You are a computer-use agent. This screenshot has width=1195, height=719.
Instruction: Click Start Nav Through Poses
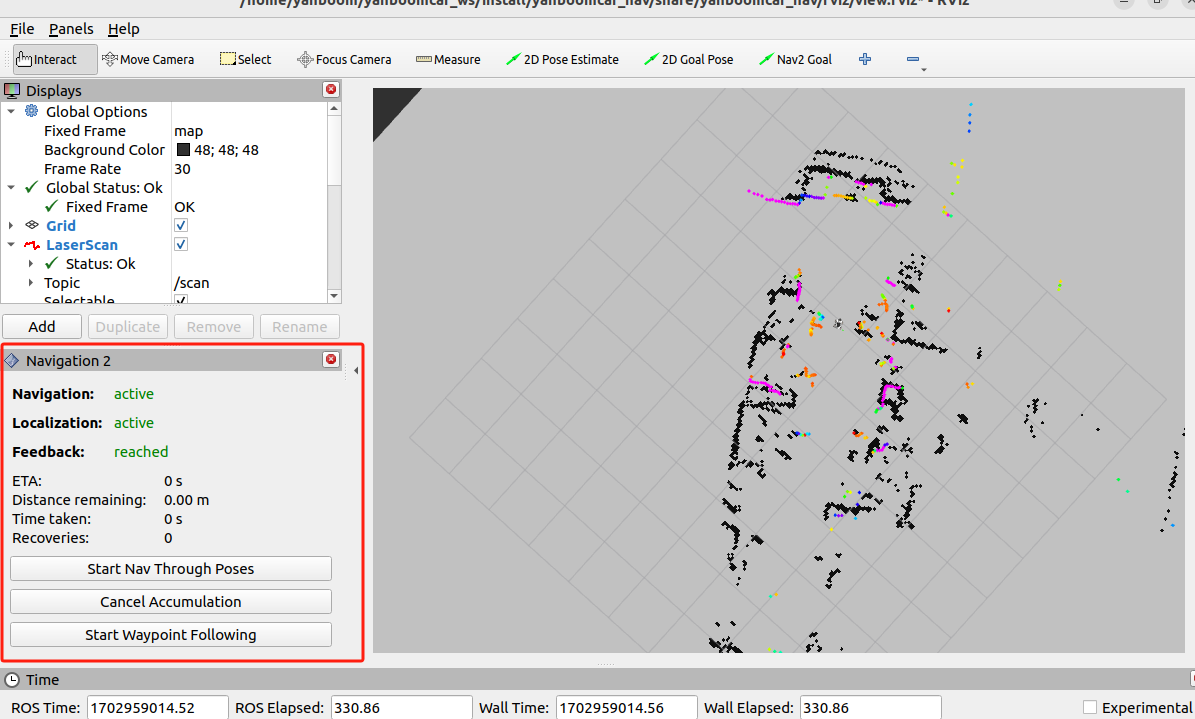171,569
